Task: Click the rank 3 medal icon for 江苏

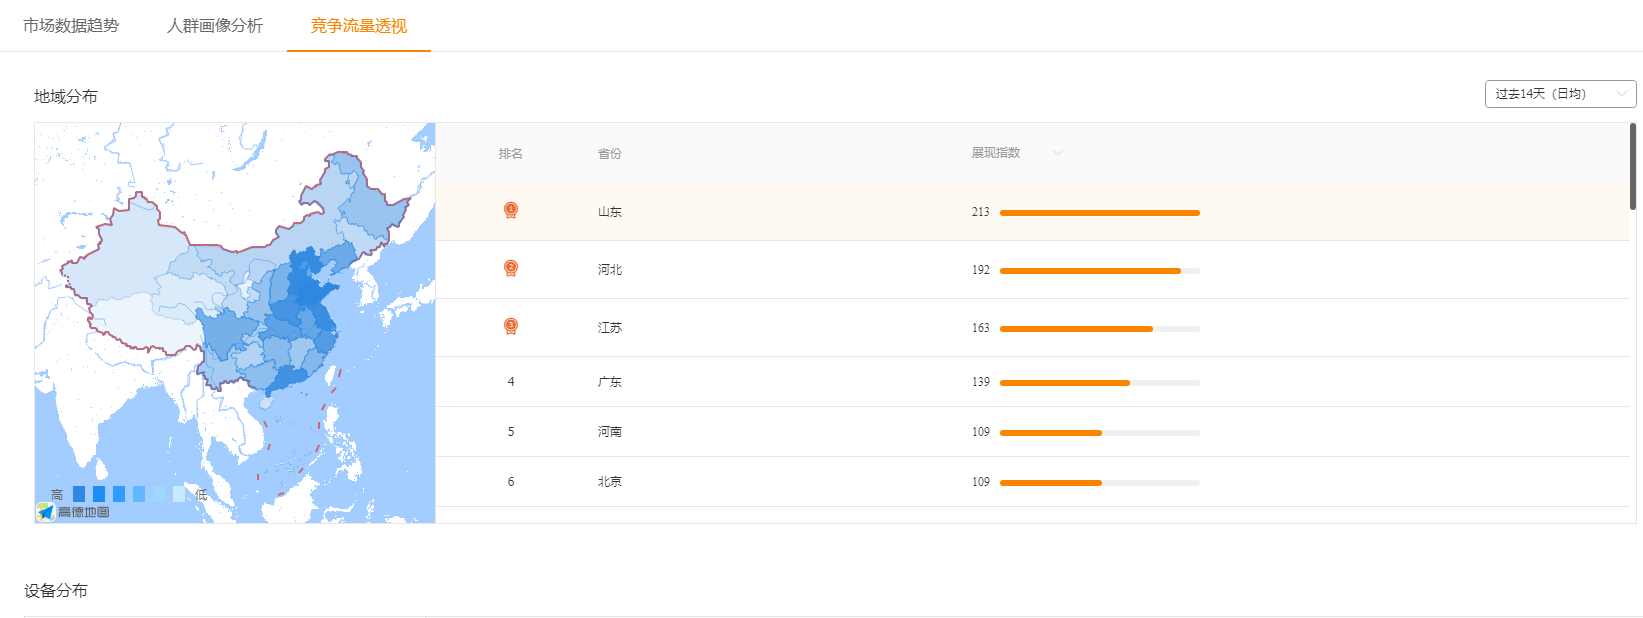Action: point(510,327)
